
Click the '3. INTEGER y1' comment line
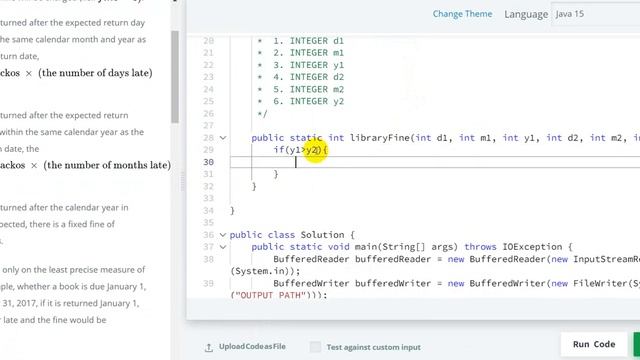(x=309, y=65)
